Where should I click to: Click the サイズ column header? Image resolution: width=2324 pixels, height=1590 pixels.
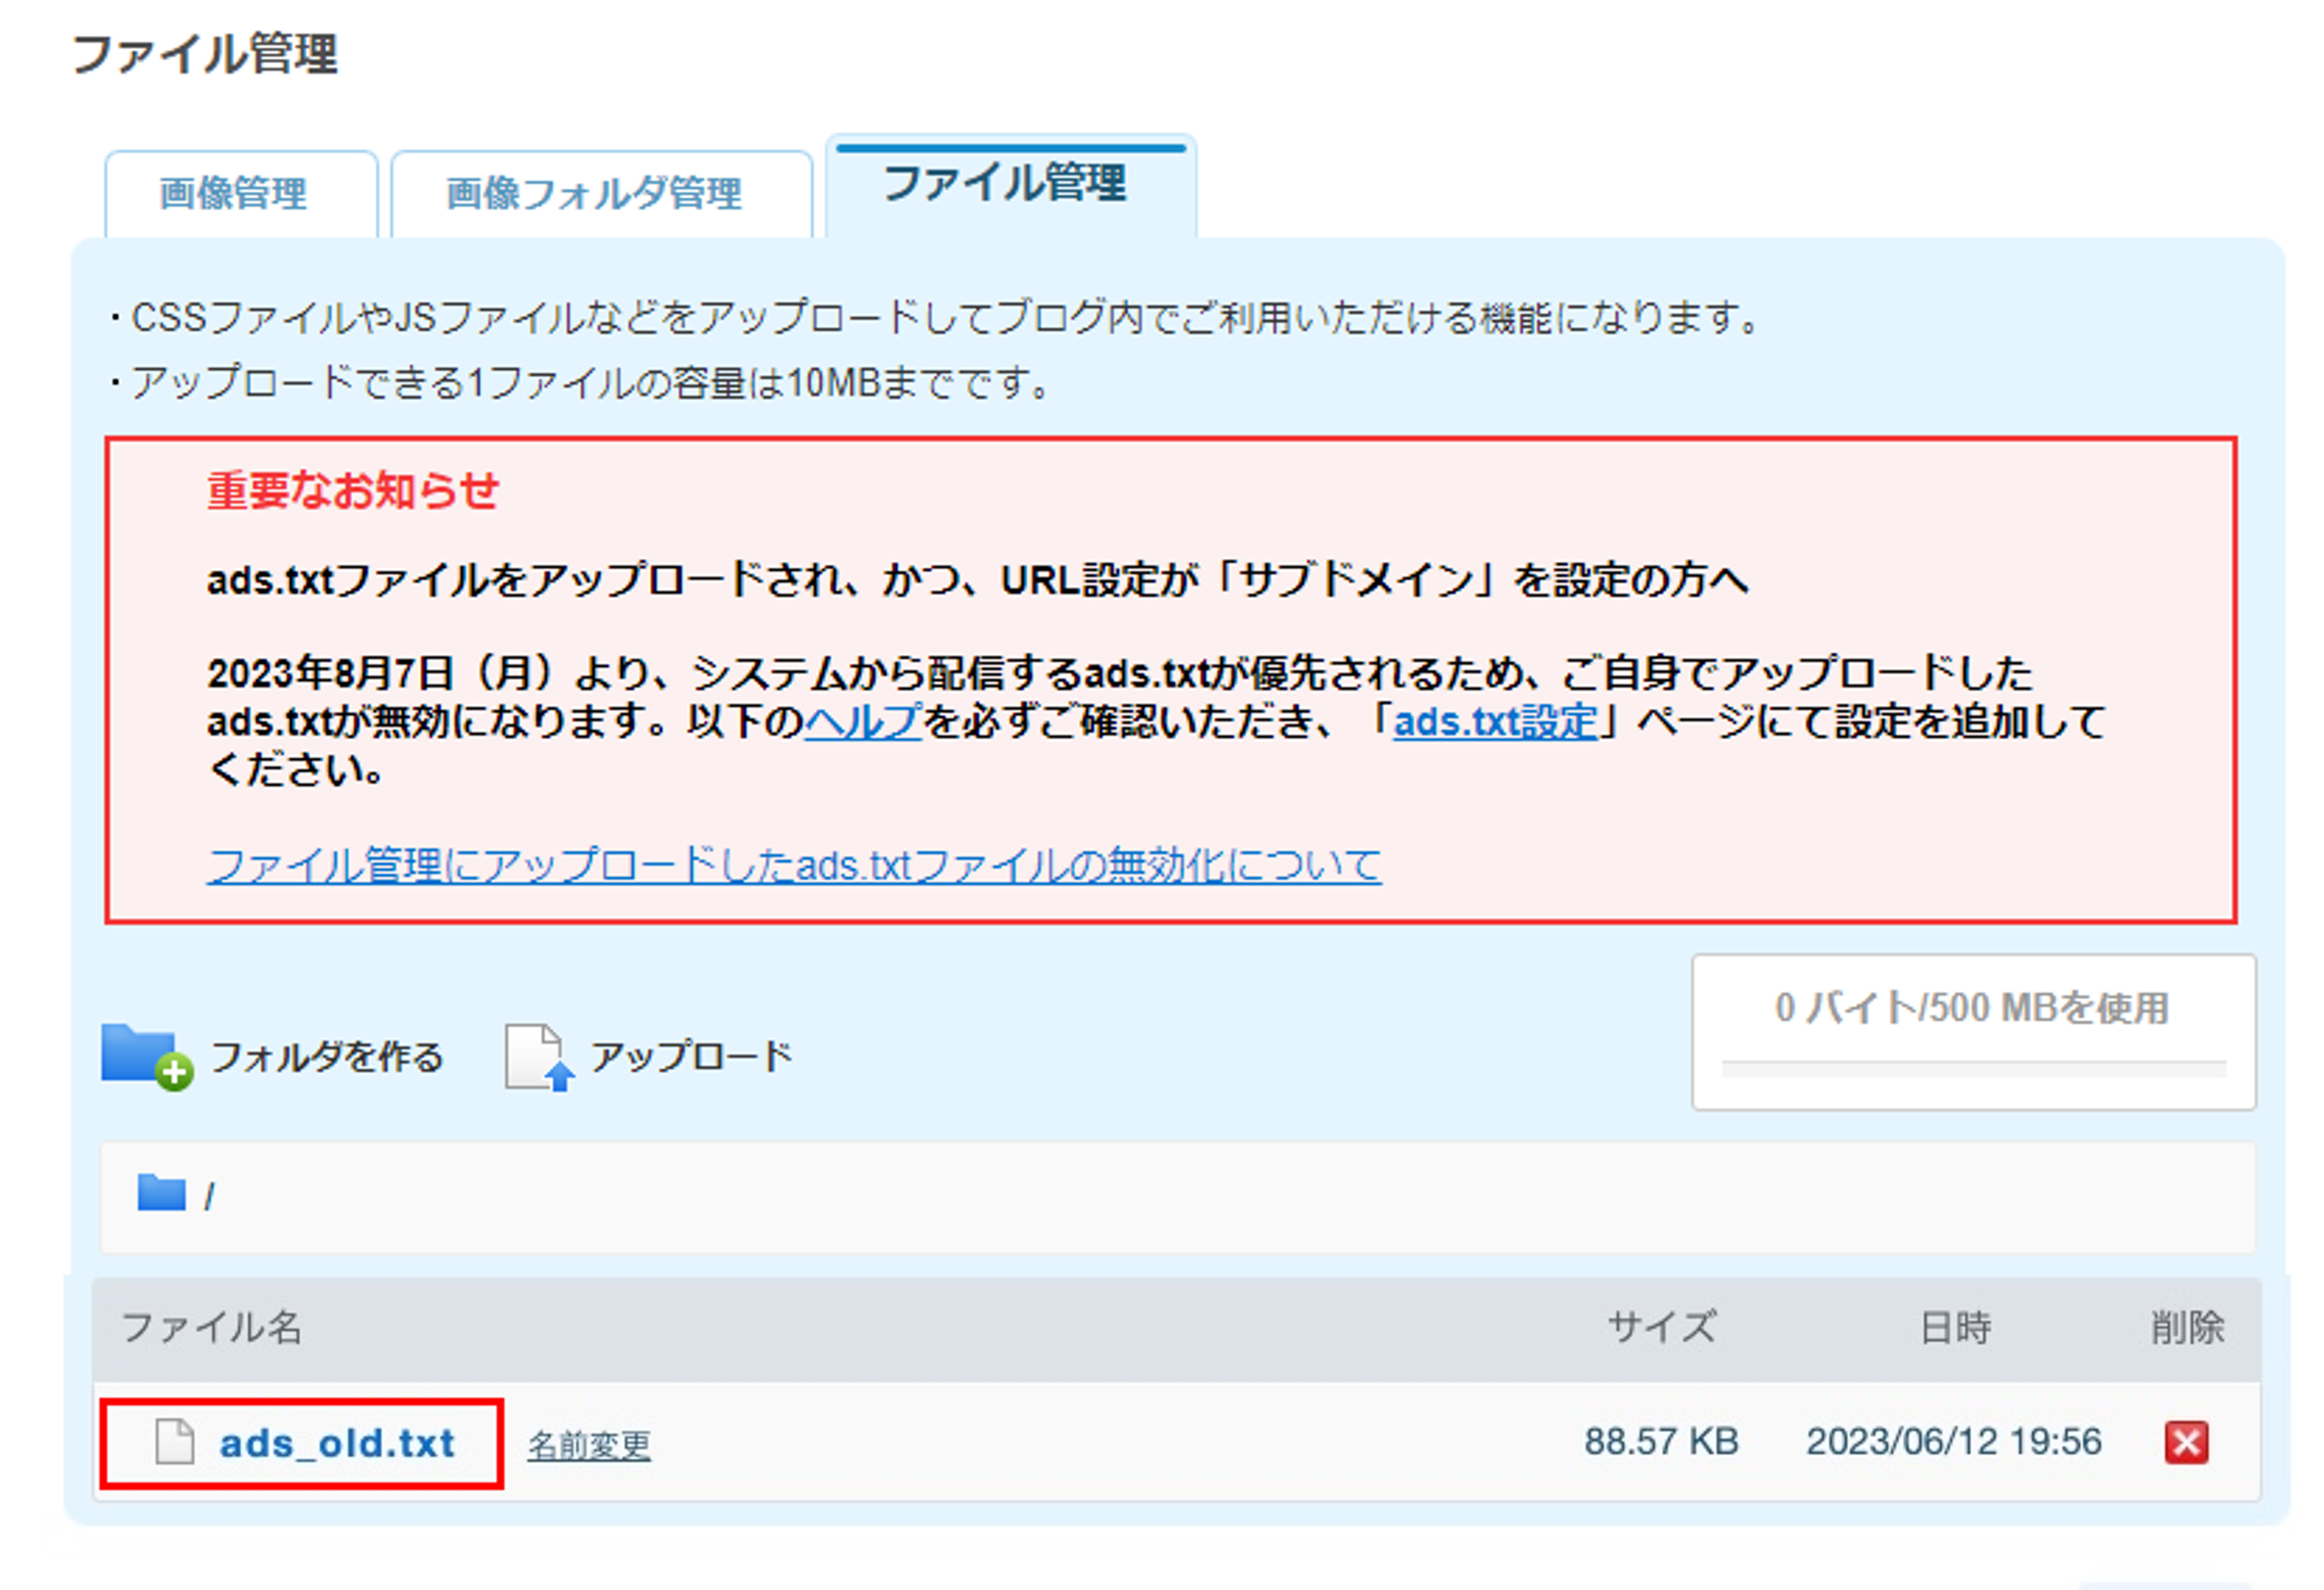pyautogui.click(x=1662, y=1329)
